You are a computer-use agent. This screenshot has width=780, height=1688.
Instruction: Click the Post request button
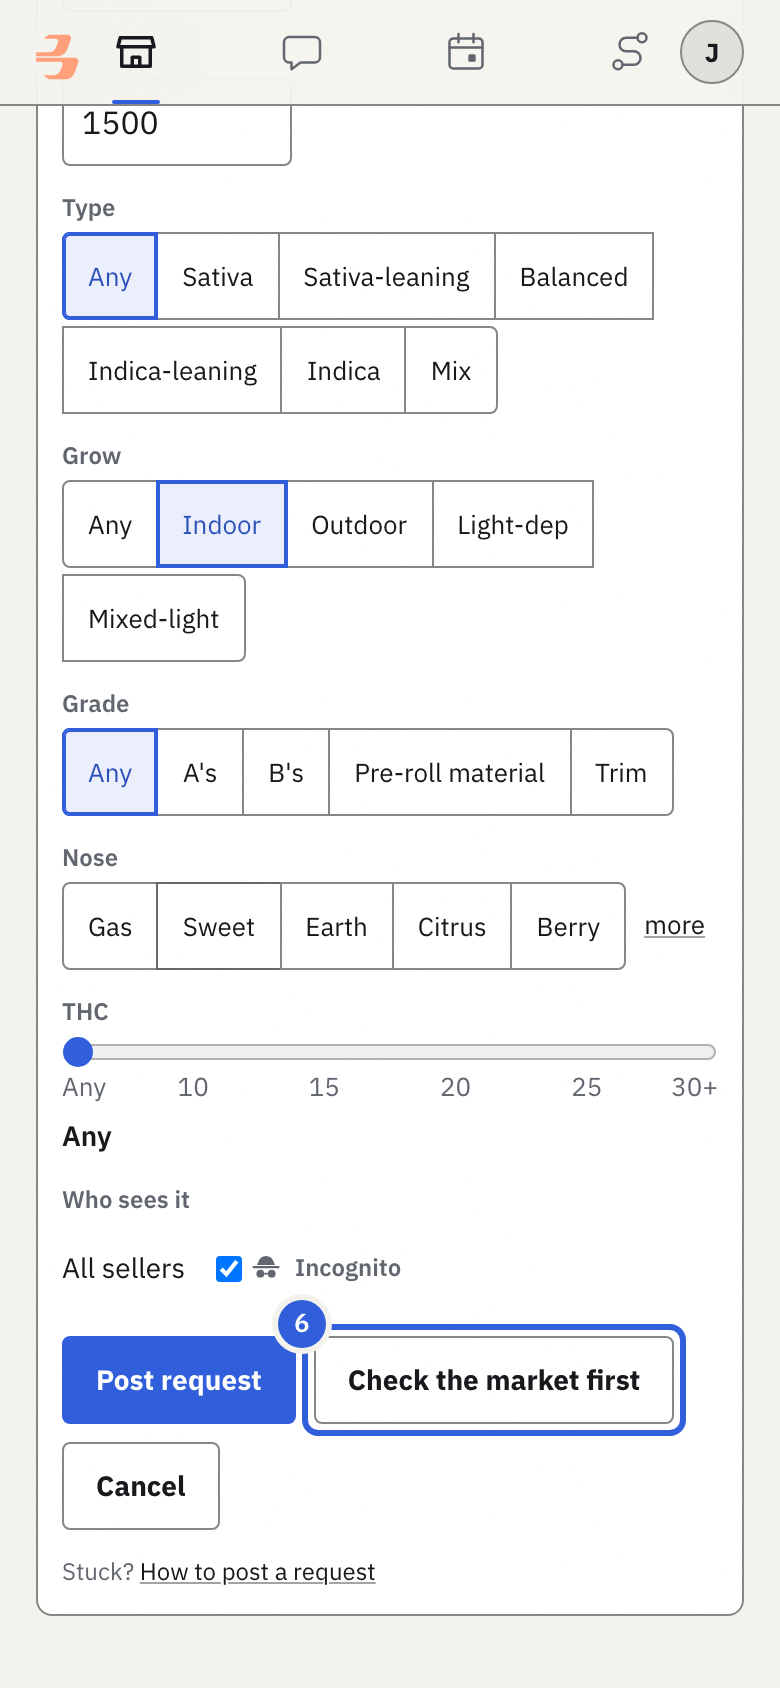click(179, 1380)
